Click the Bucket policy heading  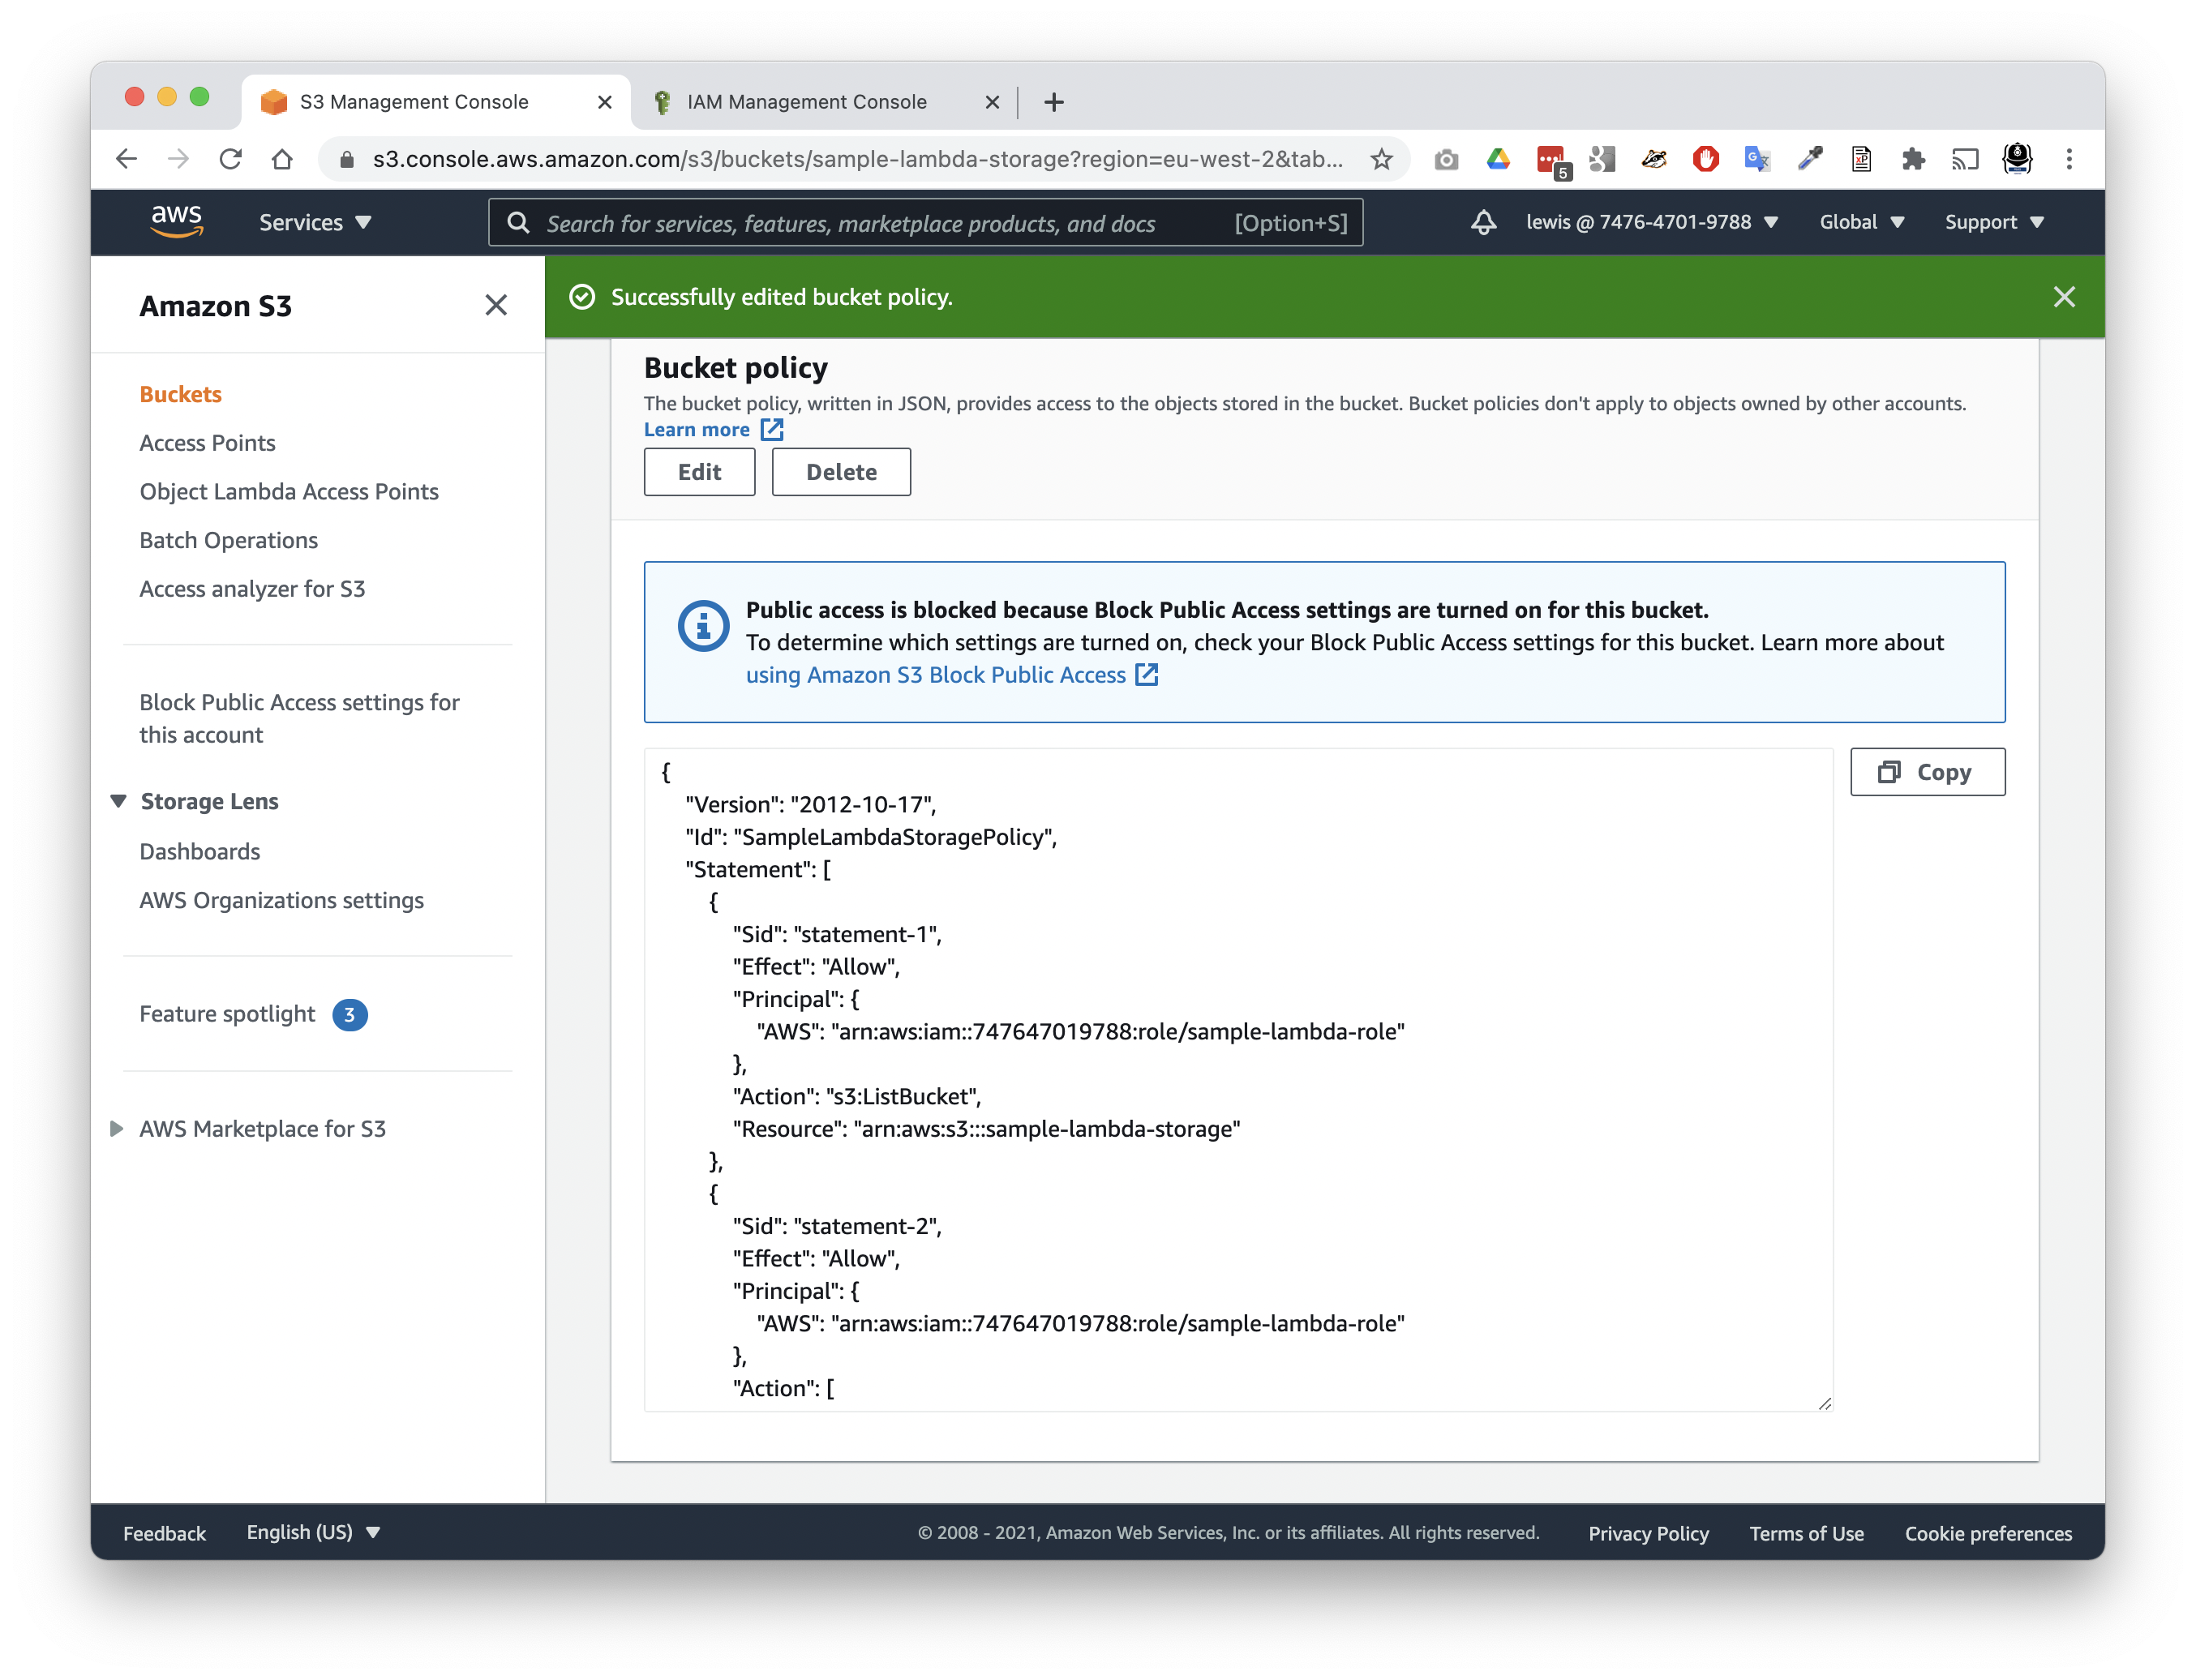tap(736, 368)
